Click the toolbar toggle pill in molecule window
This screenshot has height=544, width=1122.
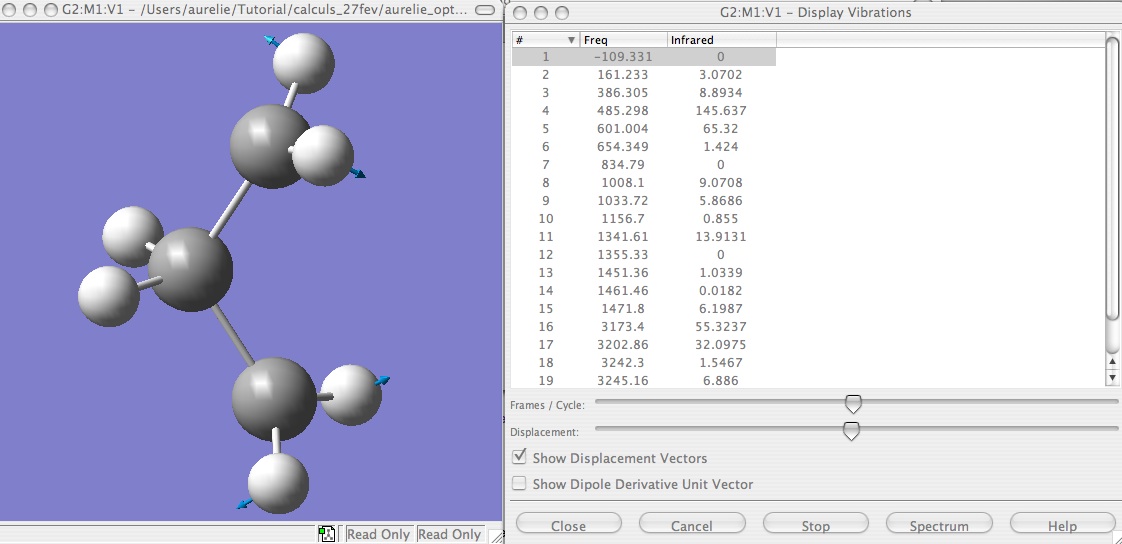487,11
